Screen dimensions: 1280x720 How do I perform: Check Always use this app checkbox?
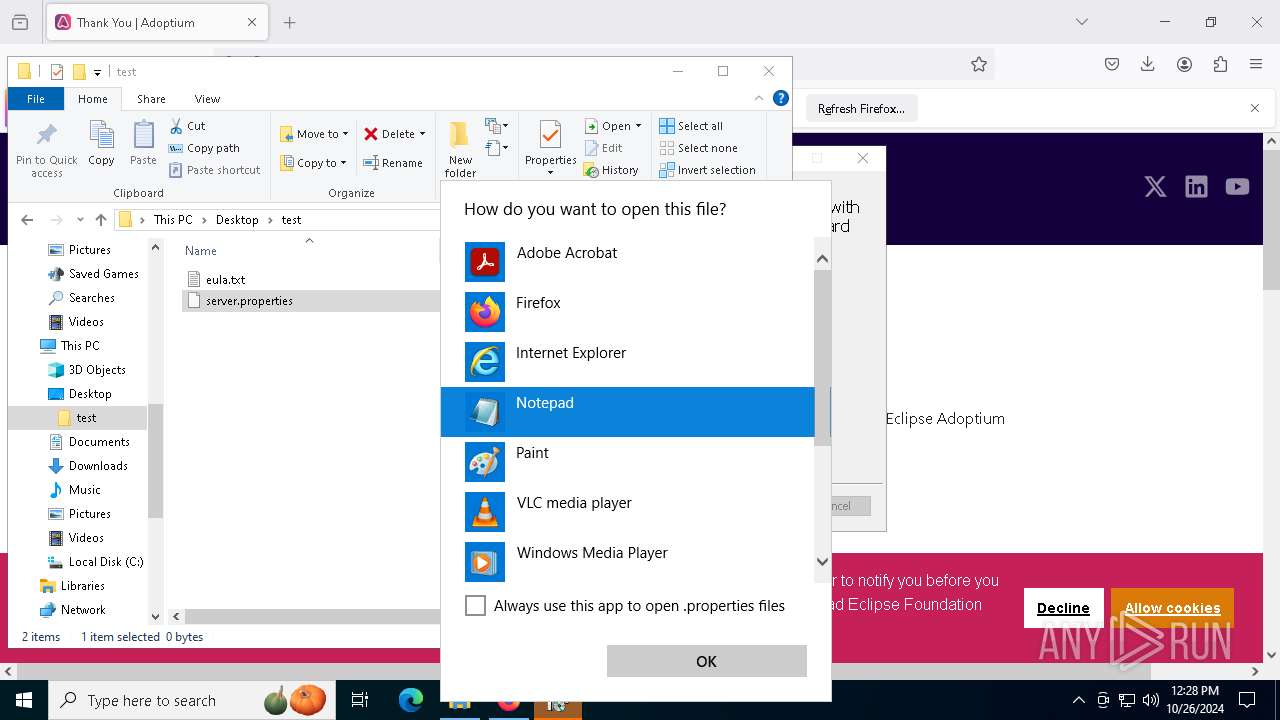[x=476, y=606]
